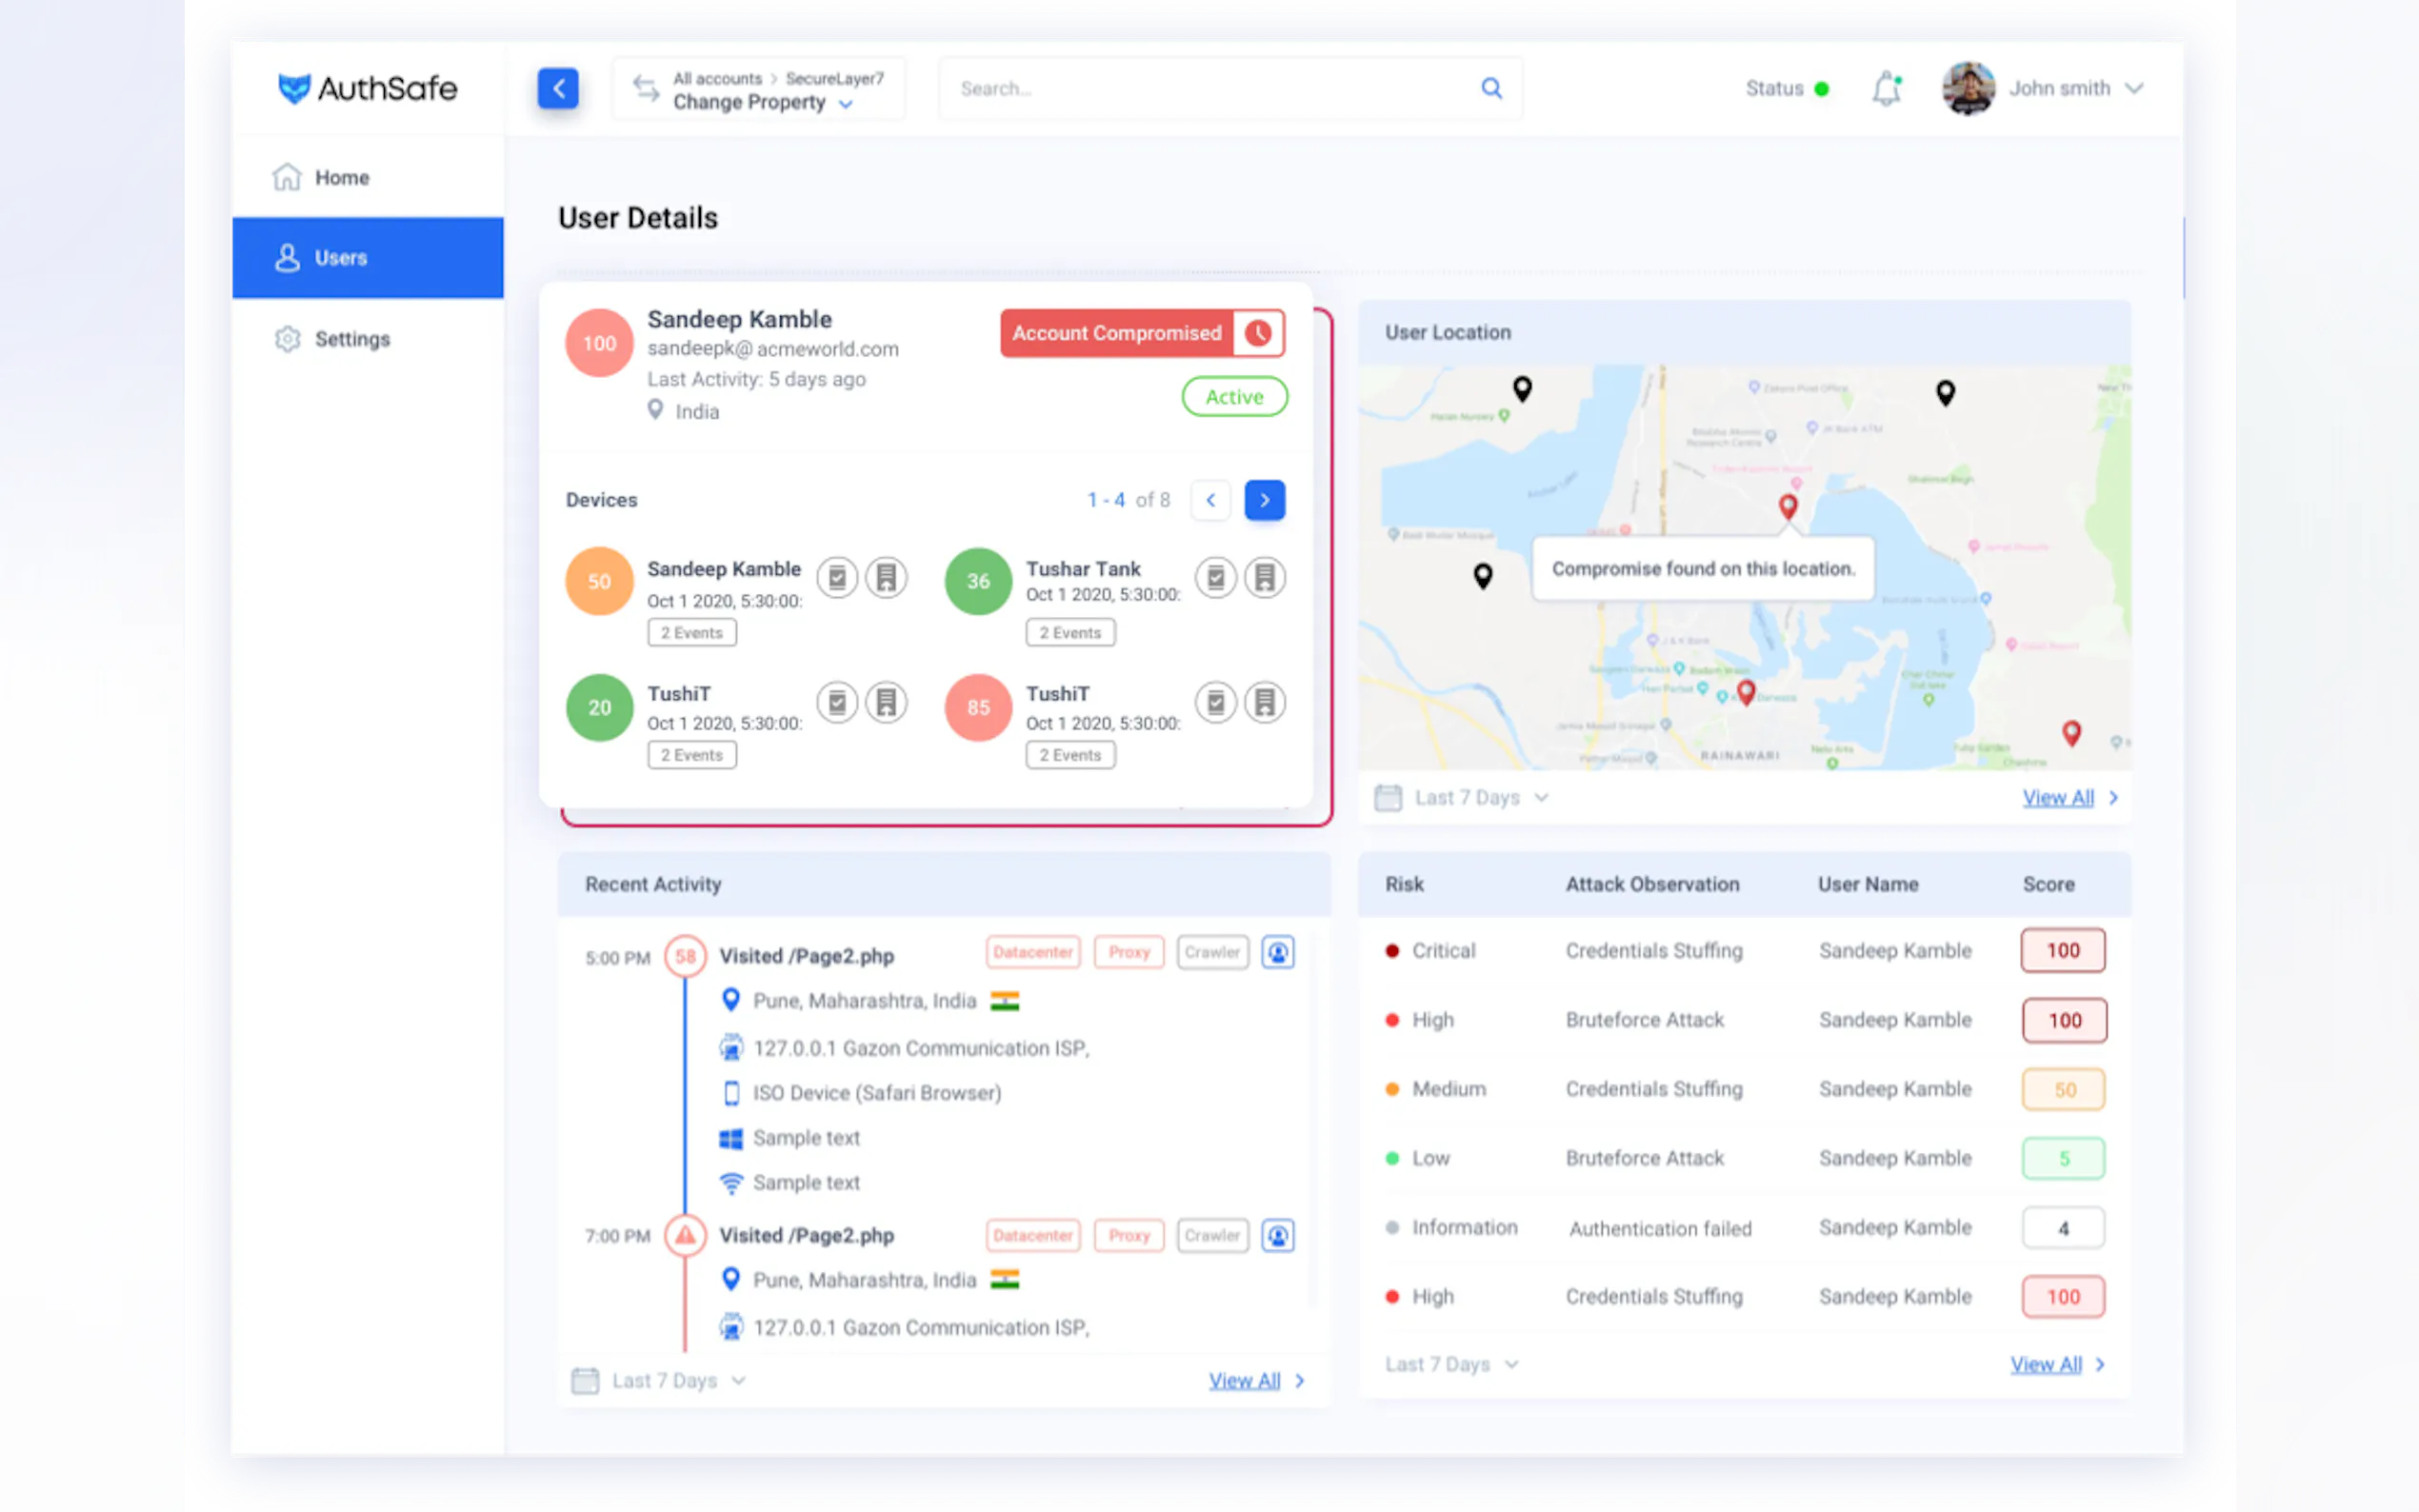Click Crawler tag on 5:00 PM activity
2419x1512 pixels.
[1212, 952]
